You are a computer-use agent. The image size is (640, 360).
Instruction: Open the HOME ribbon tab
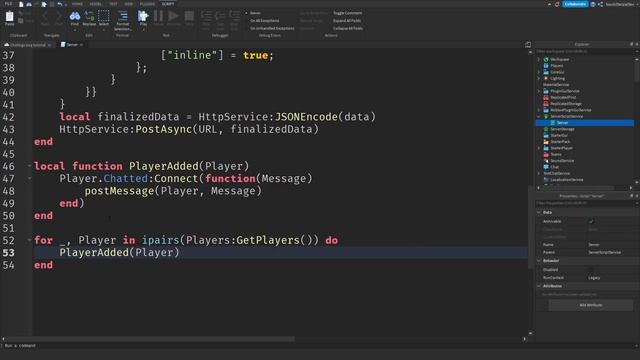point(77,4)
